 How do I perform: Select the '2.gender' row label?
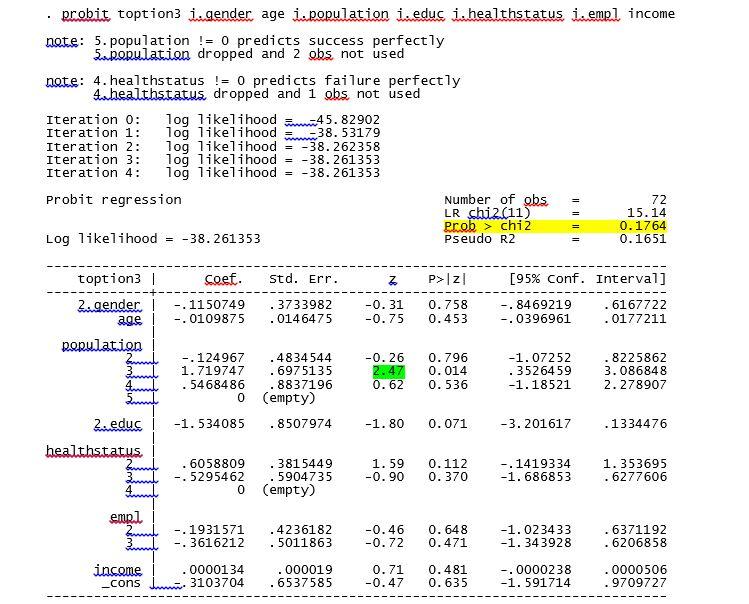point(109,305)
